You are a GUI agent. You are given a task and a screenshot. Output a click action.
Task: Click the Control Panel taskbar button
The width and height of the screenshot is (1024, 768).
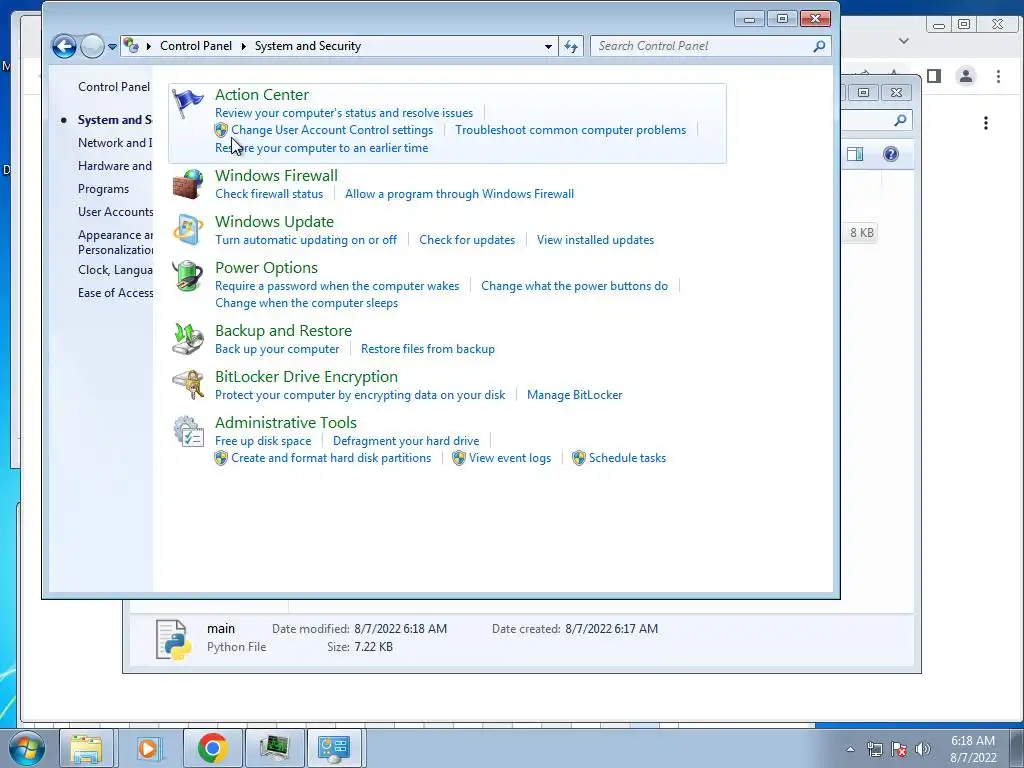[334, 748]
